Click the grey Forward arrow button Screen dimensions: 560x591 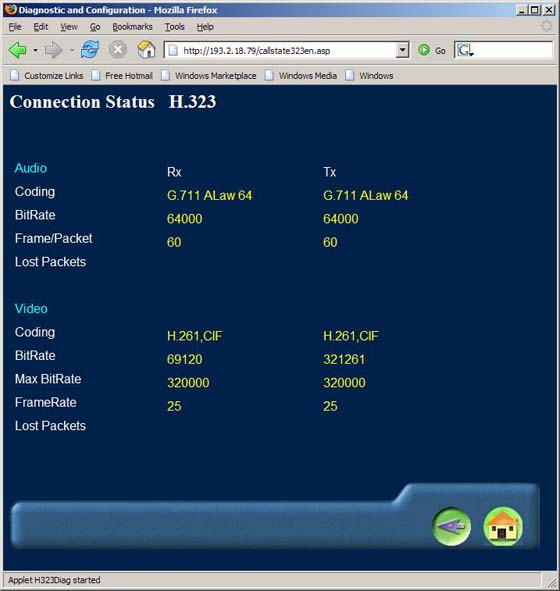pos(54,50)
